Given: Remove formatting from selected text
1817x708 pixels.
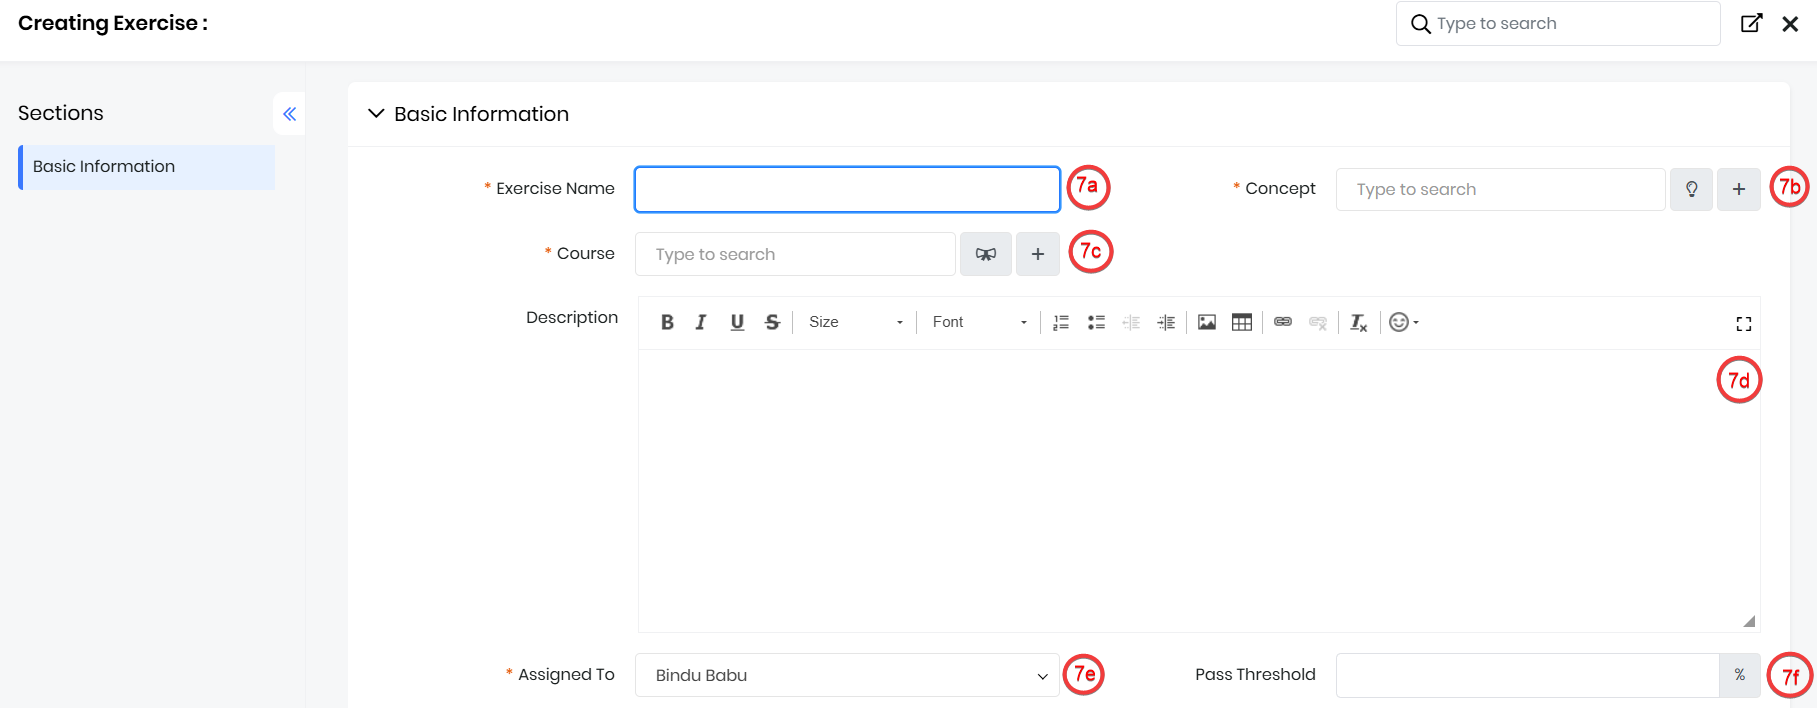Looking at the screenshot, I should [1358, 322].
